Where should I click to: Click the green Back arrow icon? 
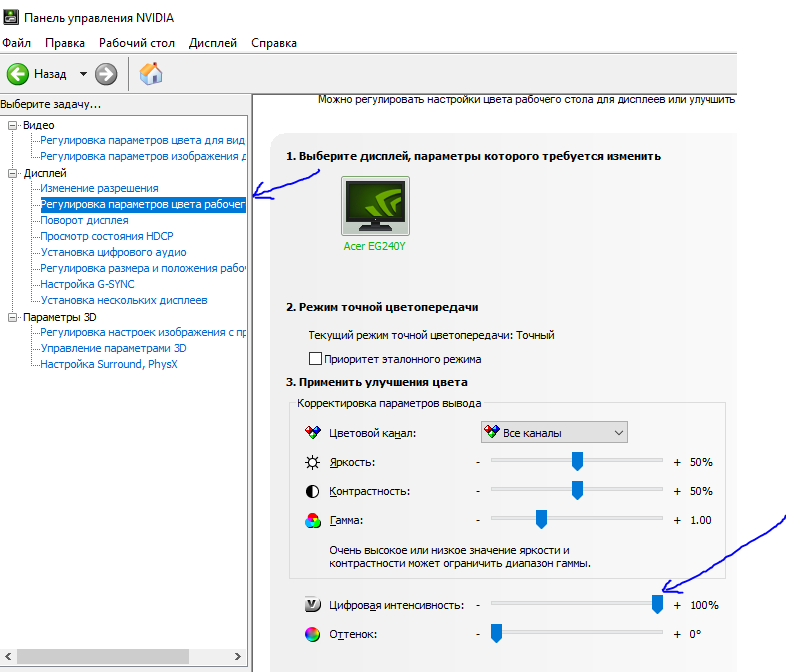(18, 74)
